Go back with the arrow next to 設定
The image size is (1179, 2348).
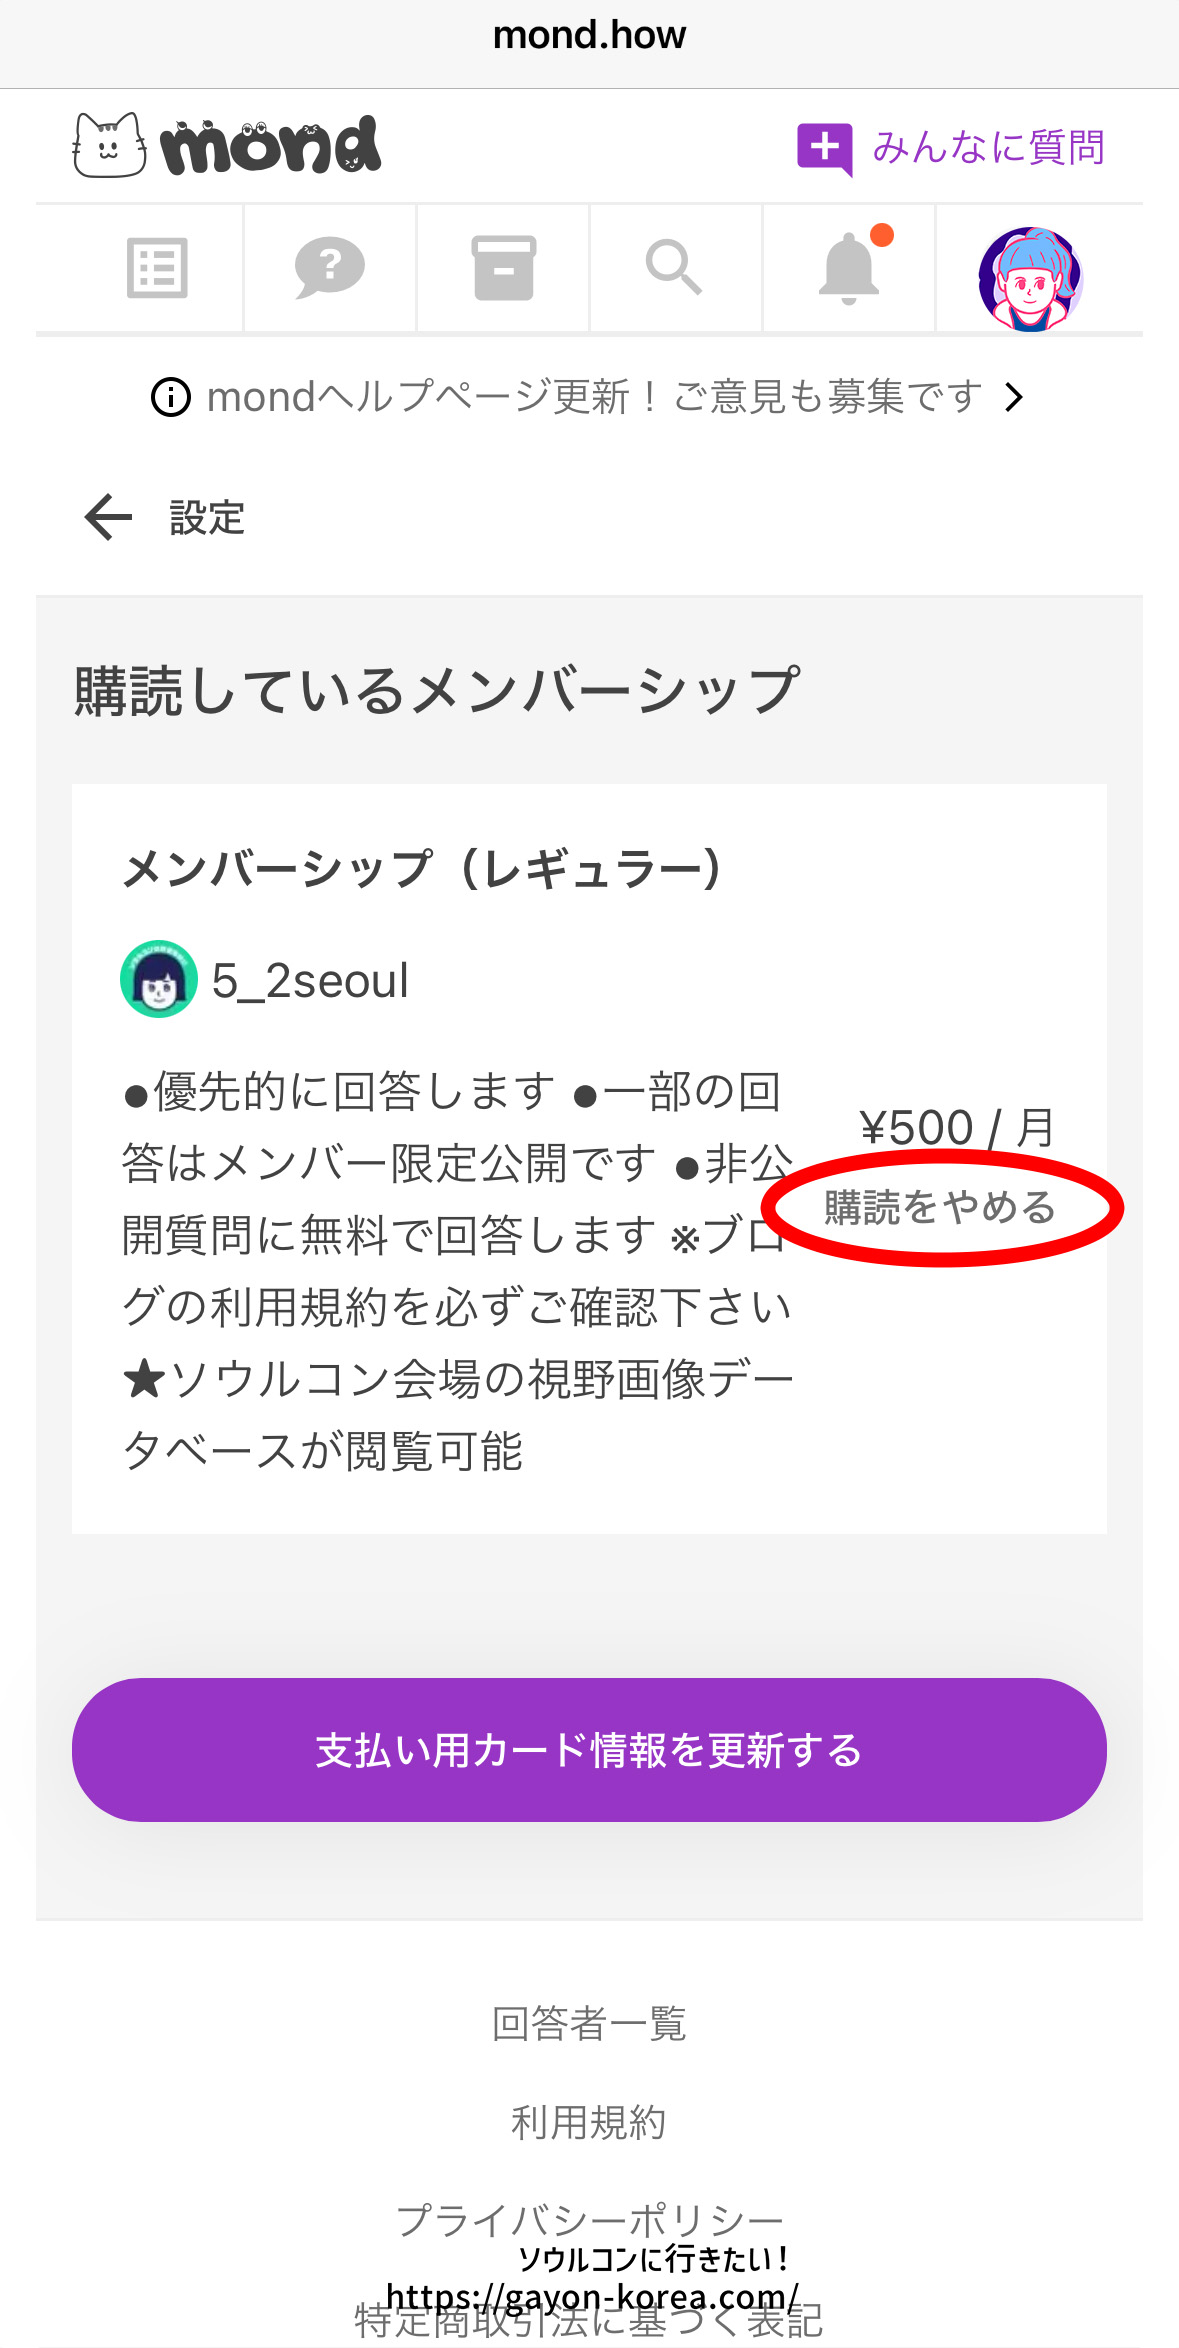[108, 517]
